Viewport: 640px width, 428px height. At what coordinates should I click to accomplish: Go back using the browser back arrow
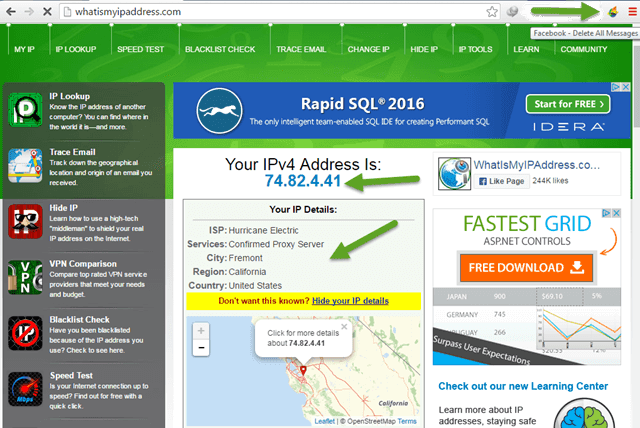[11, 11]
